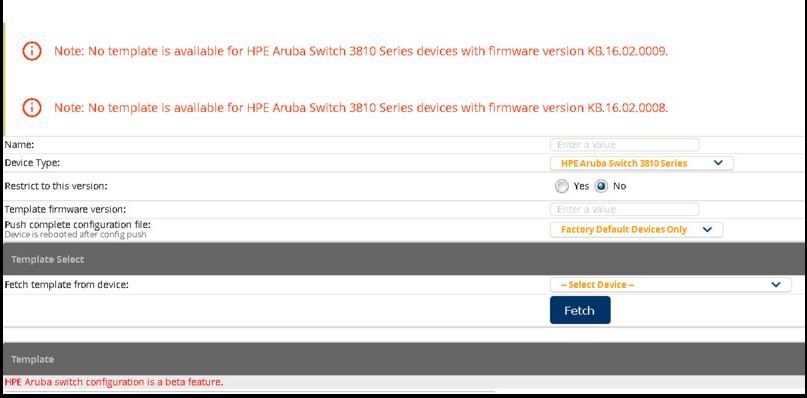807x398 pixels.
Task: Choose No for Restrict to this version
Action: click(601, 186)
